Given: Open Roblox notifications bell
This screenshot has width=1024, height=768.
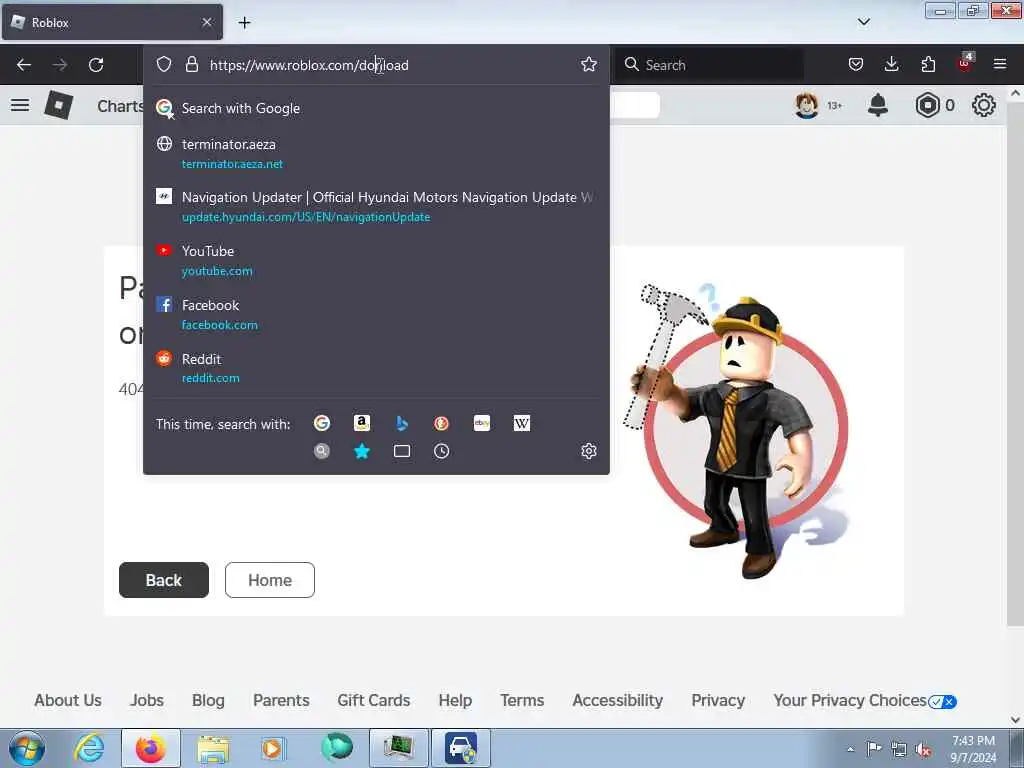Looking at the screenshot, I should click(878, 105).
